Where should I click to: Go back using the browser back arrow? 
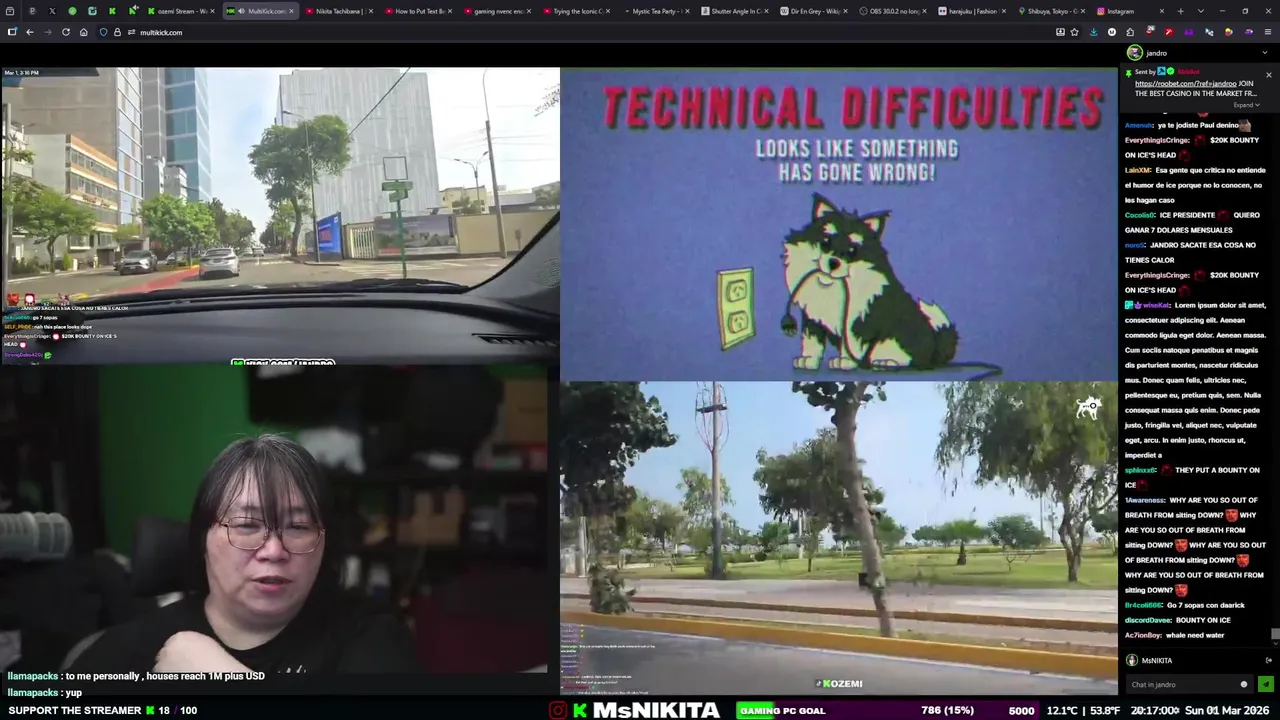[30, 32]
